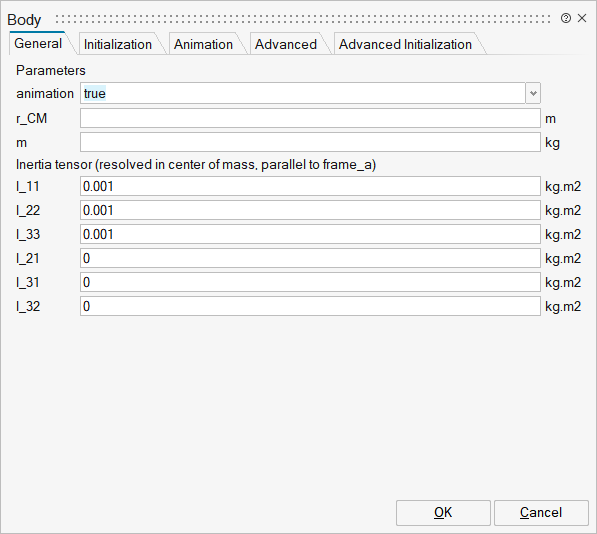Click the Cancel button
Image resolution: width=597 pixels, height=534 pixels.
[x=541, y=513]
